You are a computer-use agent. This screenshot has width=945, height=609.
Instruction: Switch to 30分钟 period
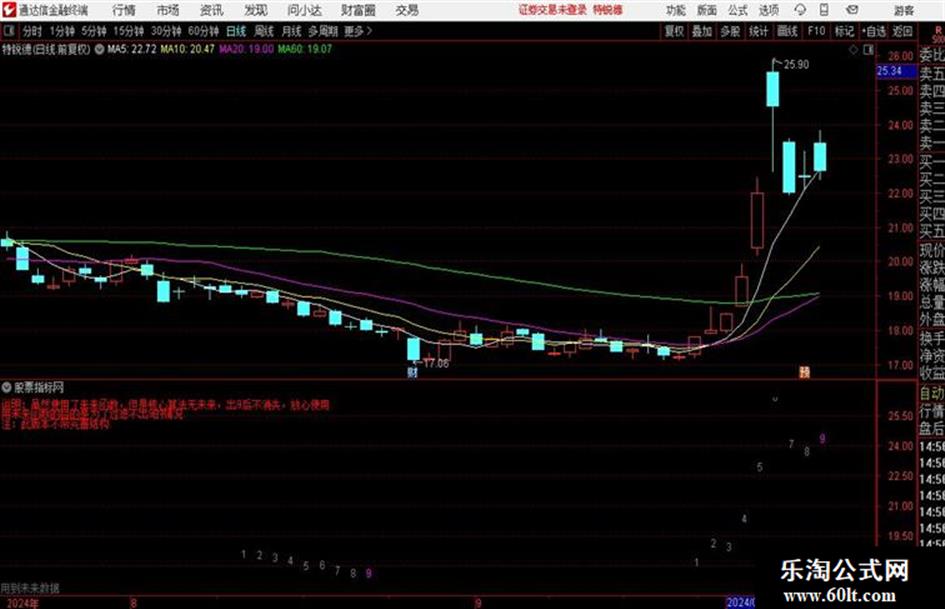[x=166, y=31]
